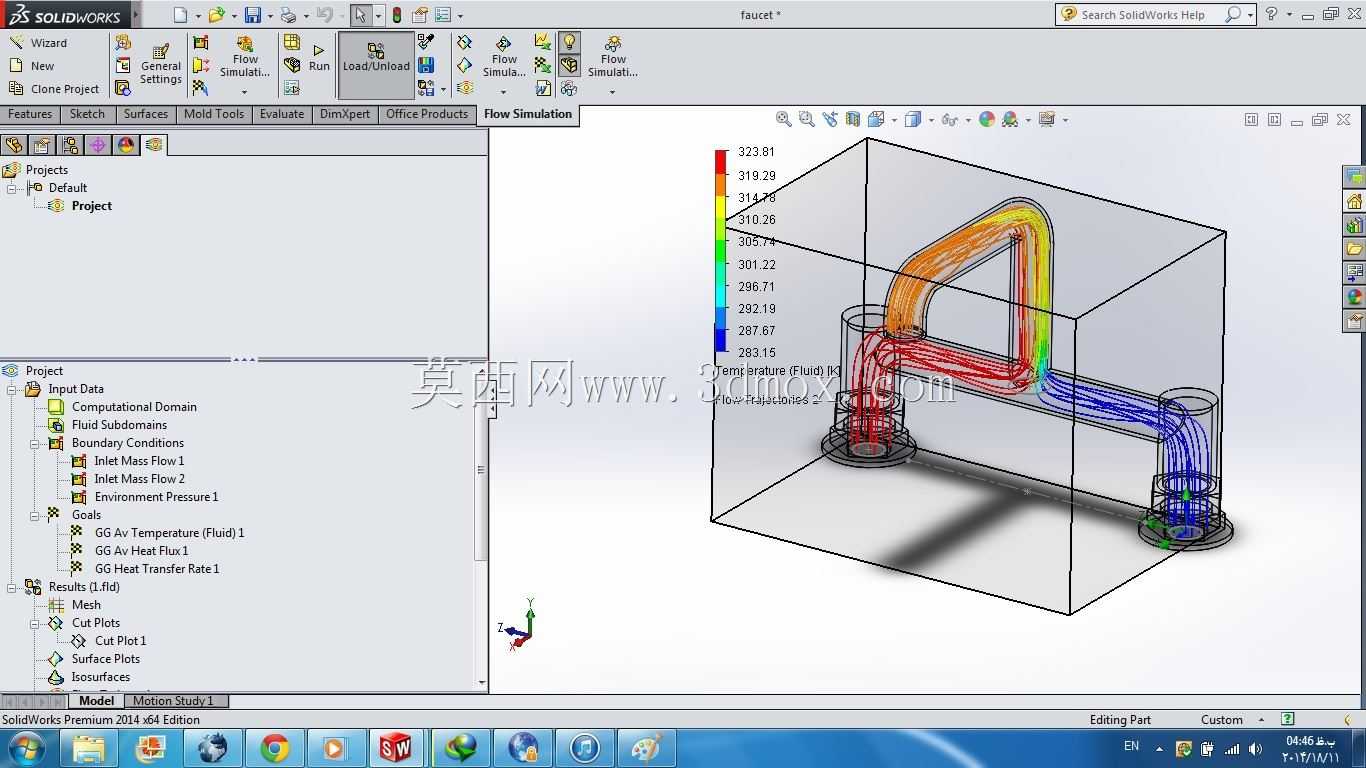Click the Section View icon
The image size is (1366, 768).
click(x=853, y=119)
